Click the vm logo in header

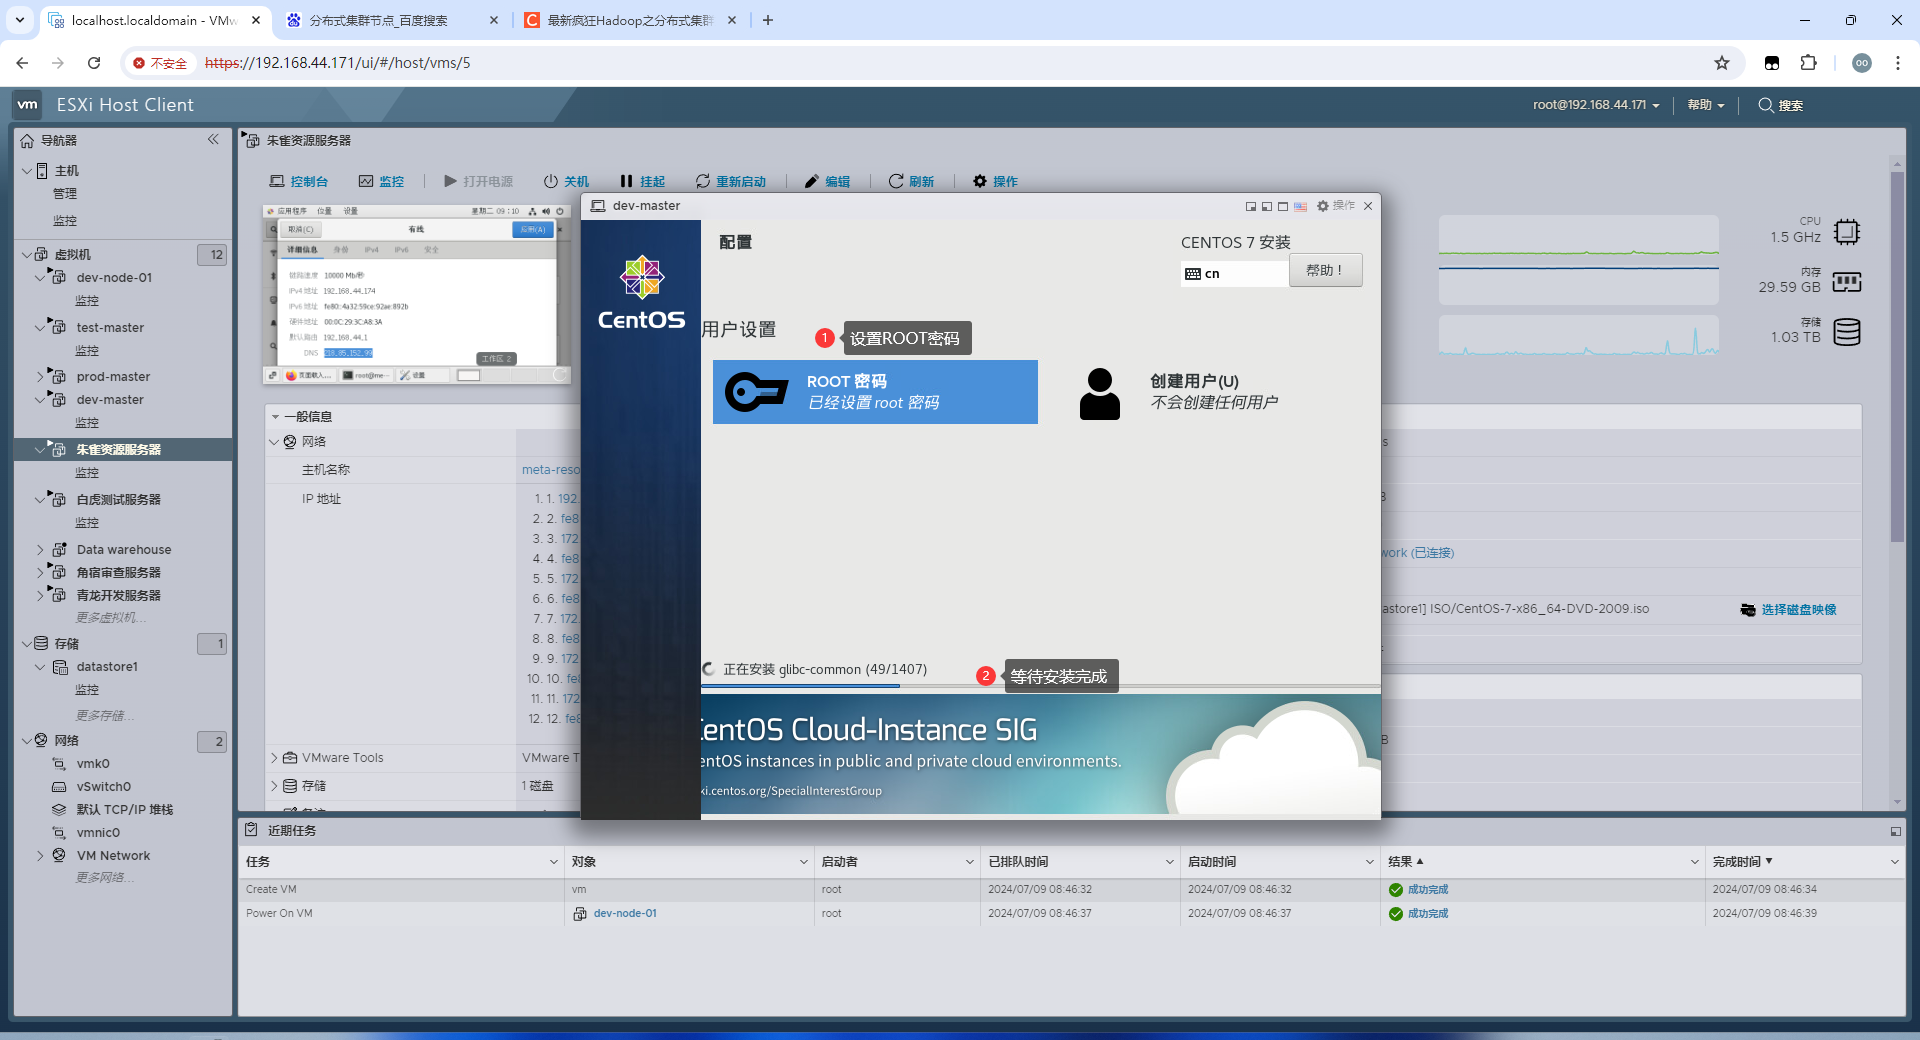click(x=28, y=105)
